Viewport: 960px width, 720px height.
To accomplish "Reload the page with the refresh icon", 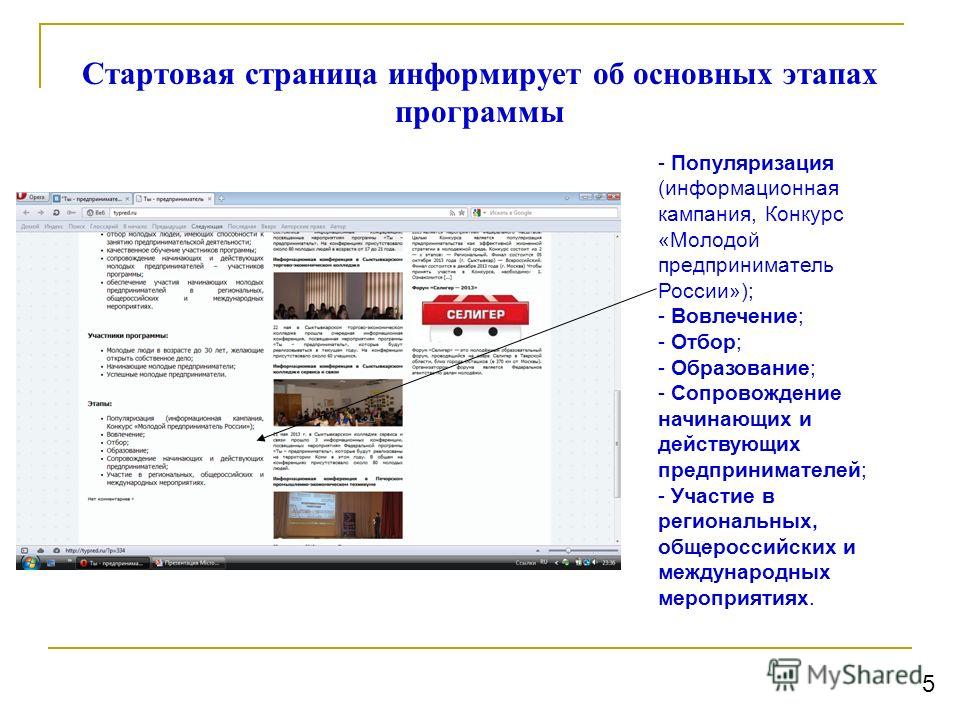I will [x=56, y=213].
